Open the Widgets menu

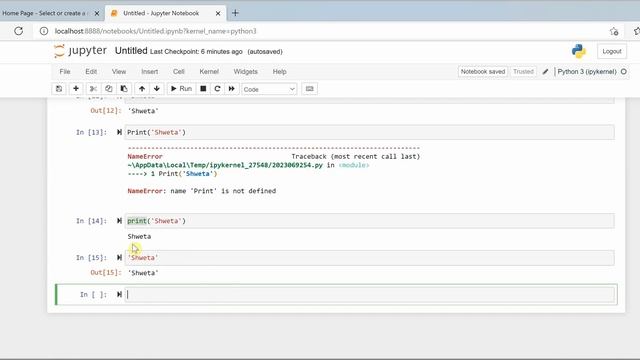(245, 71)
